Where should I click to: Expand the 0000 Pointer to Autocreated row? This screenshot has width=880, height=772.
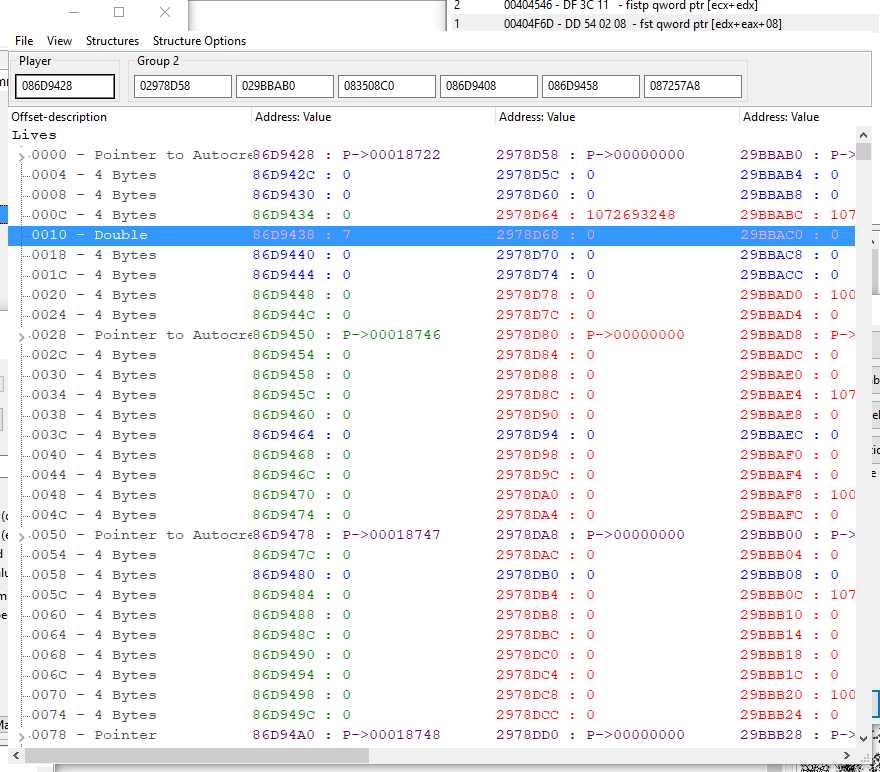pyautogui.click(x=21, y=156)
